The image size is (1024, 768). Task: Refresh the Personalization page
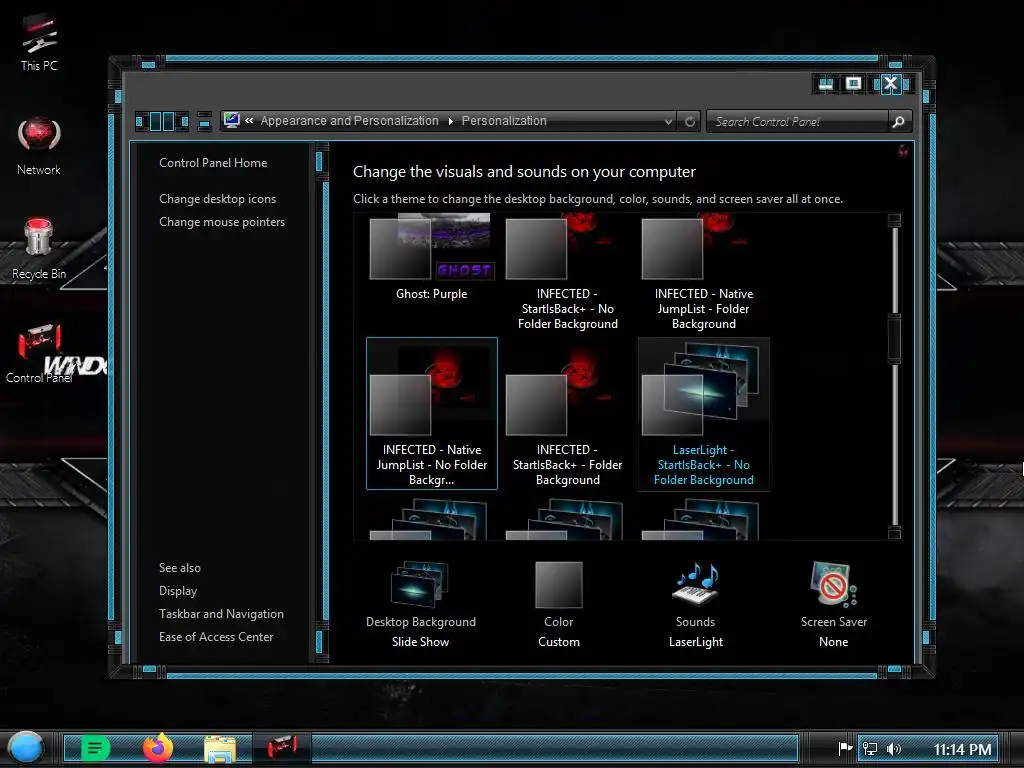point(690,121)
